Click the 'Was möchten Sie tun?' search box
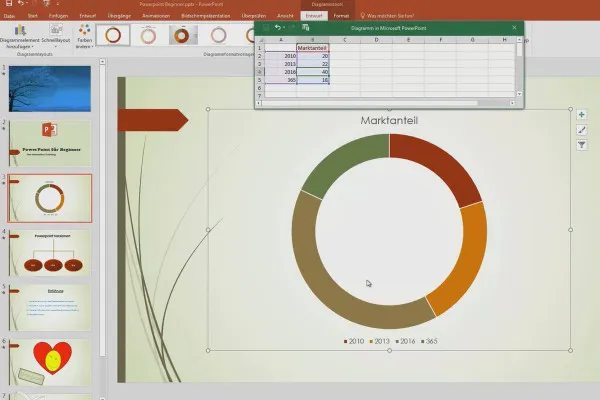The height and width of the screenshot is (400, 600). (x=387, y=16)
